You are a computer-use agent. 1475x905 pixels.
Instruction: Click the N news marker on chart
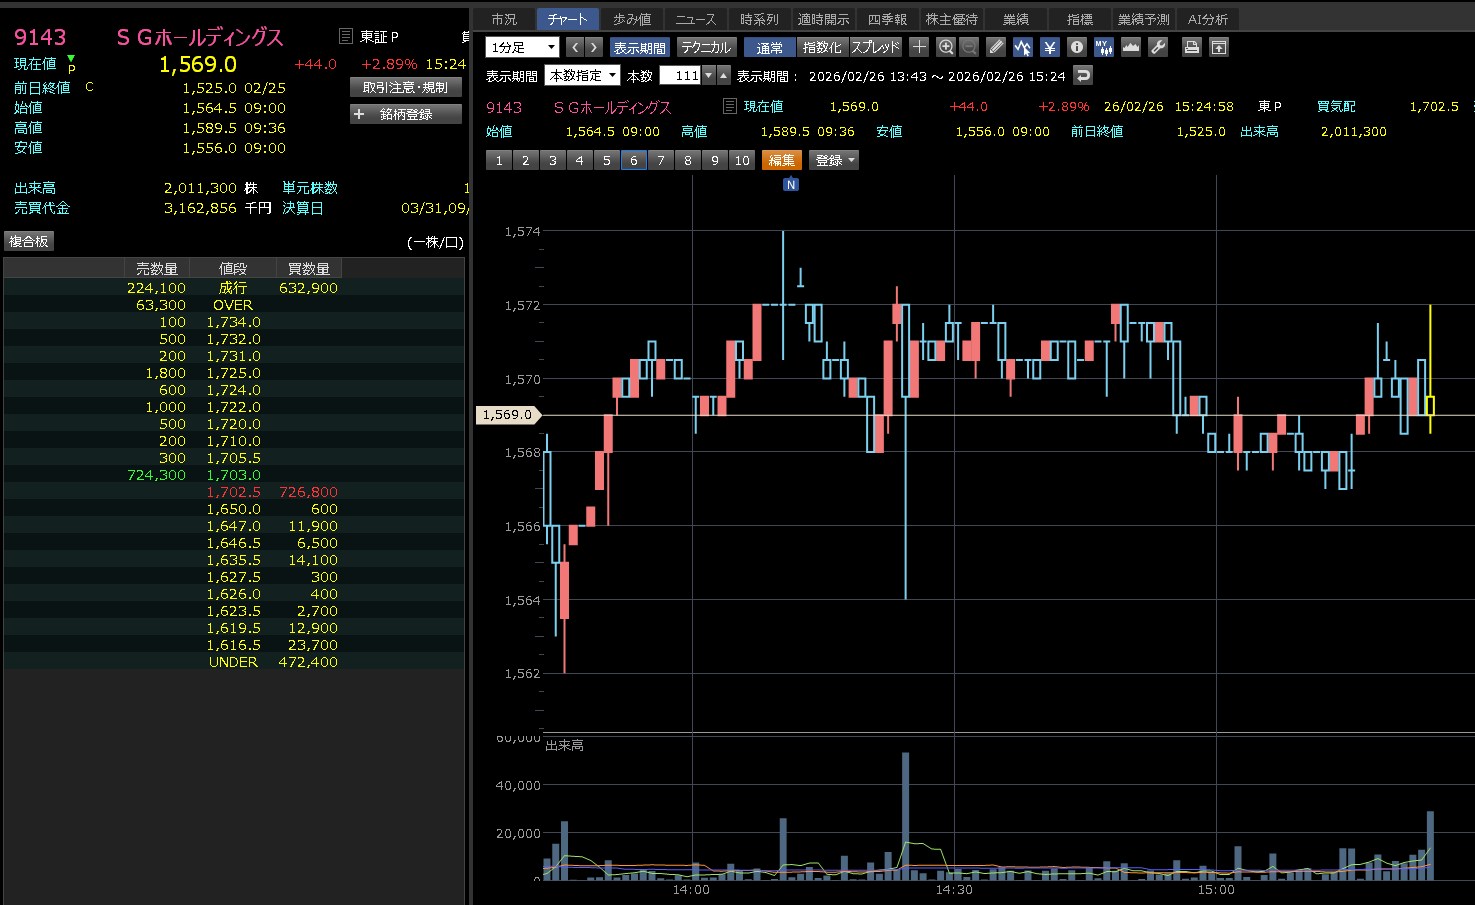click(x=791, y=184)
